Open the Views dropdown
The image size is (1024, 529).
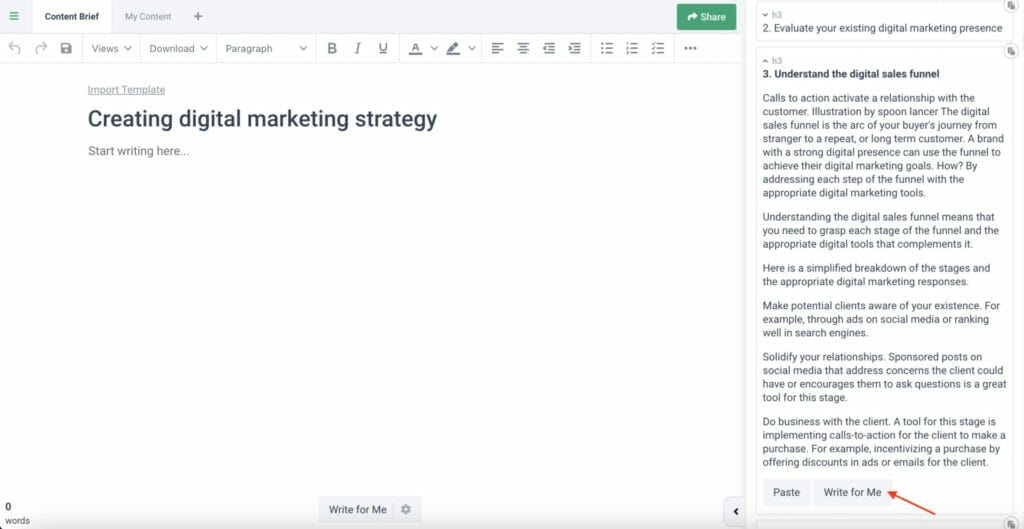point(111,48)
